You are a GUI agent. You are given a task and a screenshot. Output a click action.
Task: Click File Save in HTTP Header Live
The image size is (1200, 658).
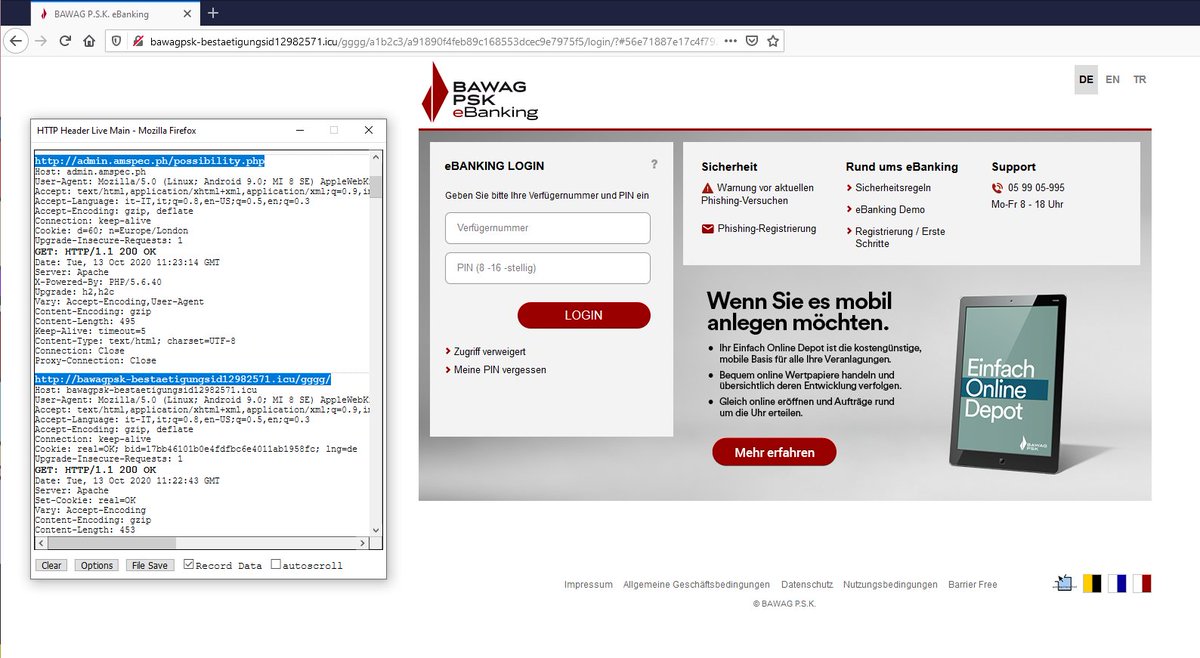click(150, 565)
